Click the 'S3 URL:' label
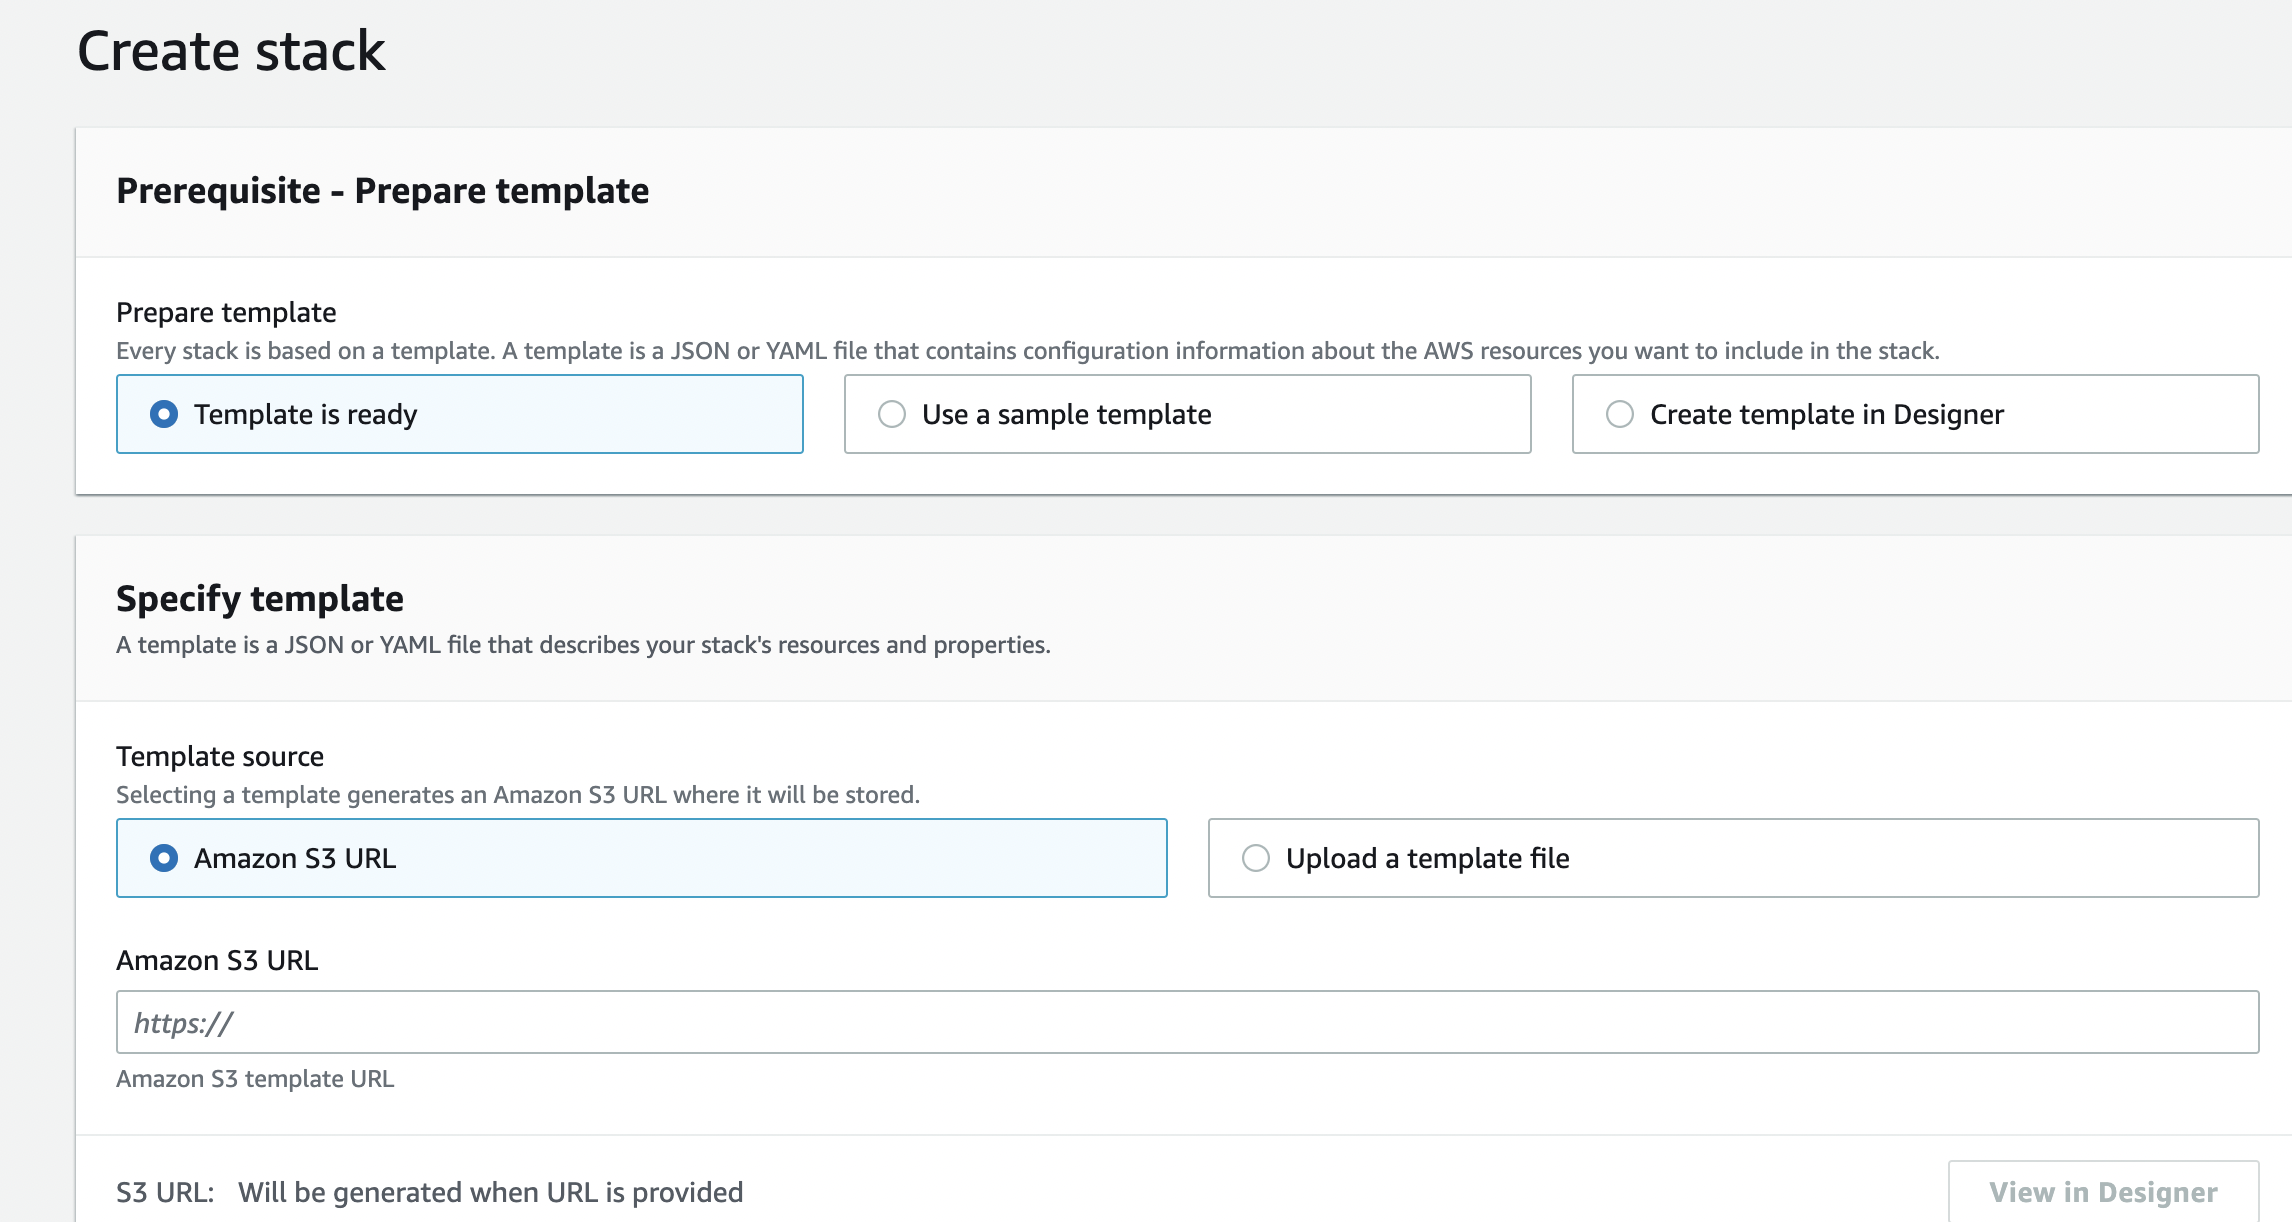 click(165, 1192)
